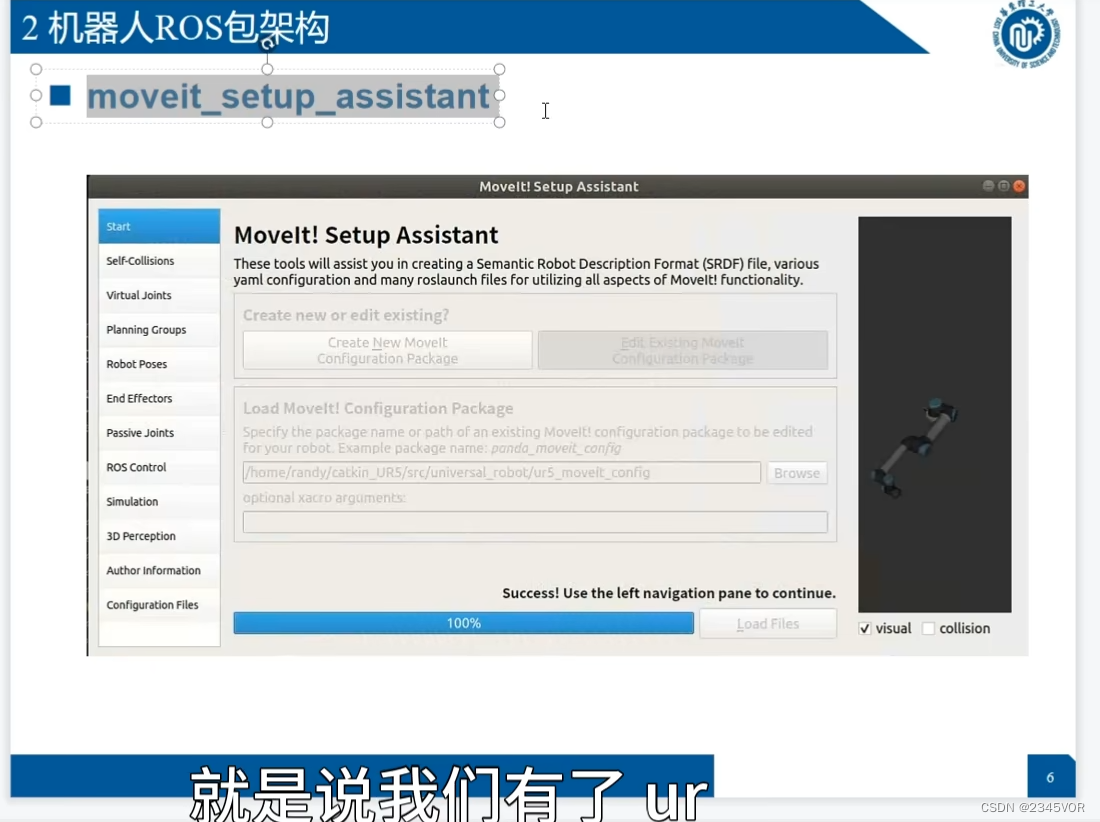Image resolution: width=1100 pixels, height=822 pixels.
Task: Click the optional xacro arguments field
Action: (x=535, y=521)
